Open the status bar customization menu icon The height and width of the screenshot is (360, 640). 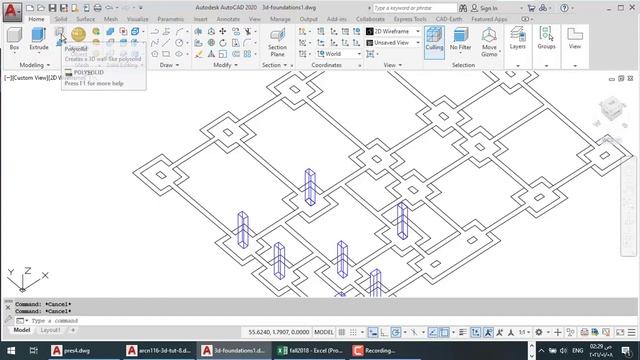[631, 332]
